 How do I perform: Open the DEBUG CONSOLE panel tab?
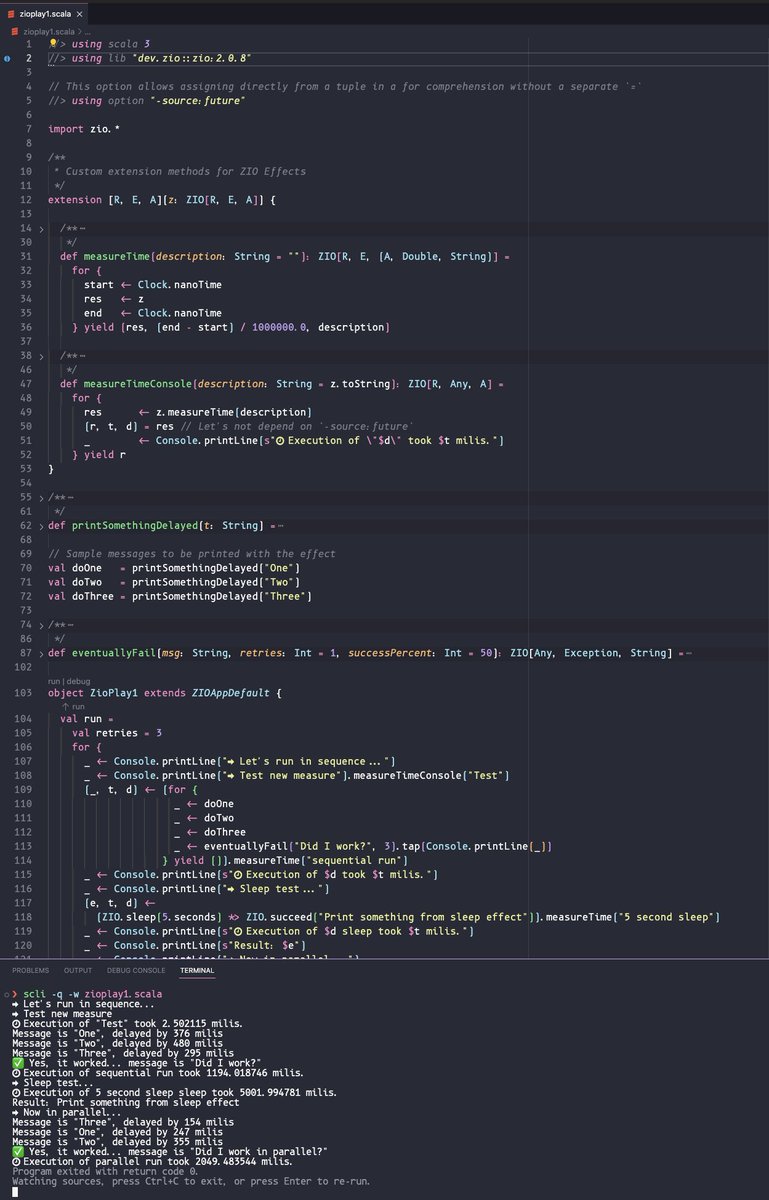tap(136, 970)
